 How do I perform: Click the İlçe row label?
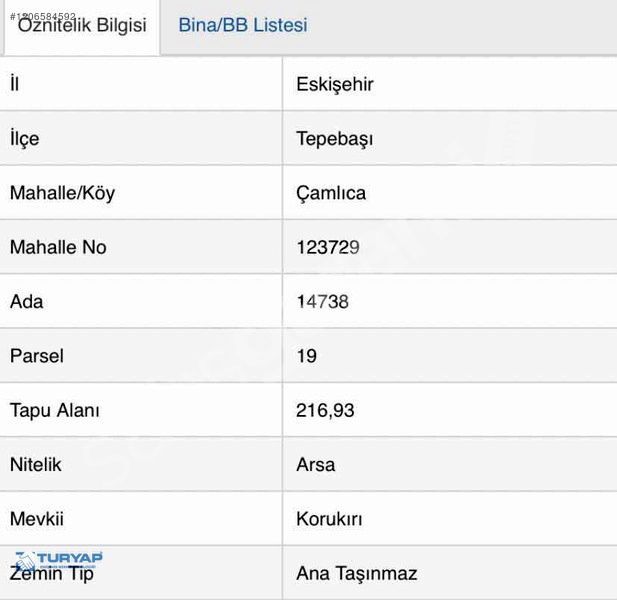coord(24,139)
